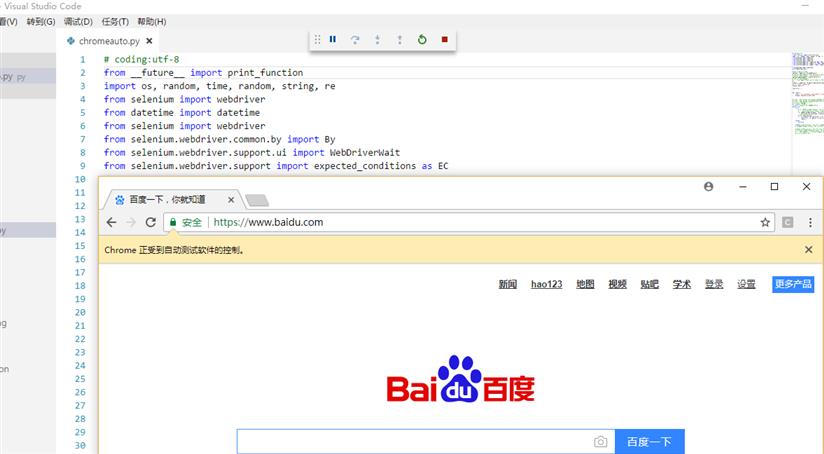Close the 百度一下 Chrome tab
This screenshot has width=824, height=454.
pos(231,200)
